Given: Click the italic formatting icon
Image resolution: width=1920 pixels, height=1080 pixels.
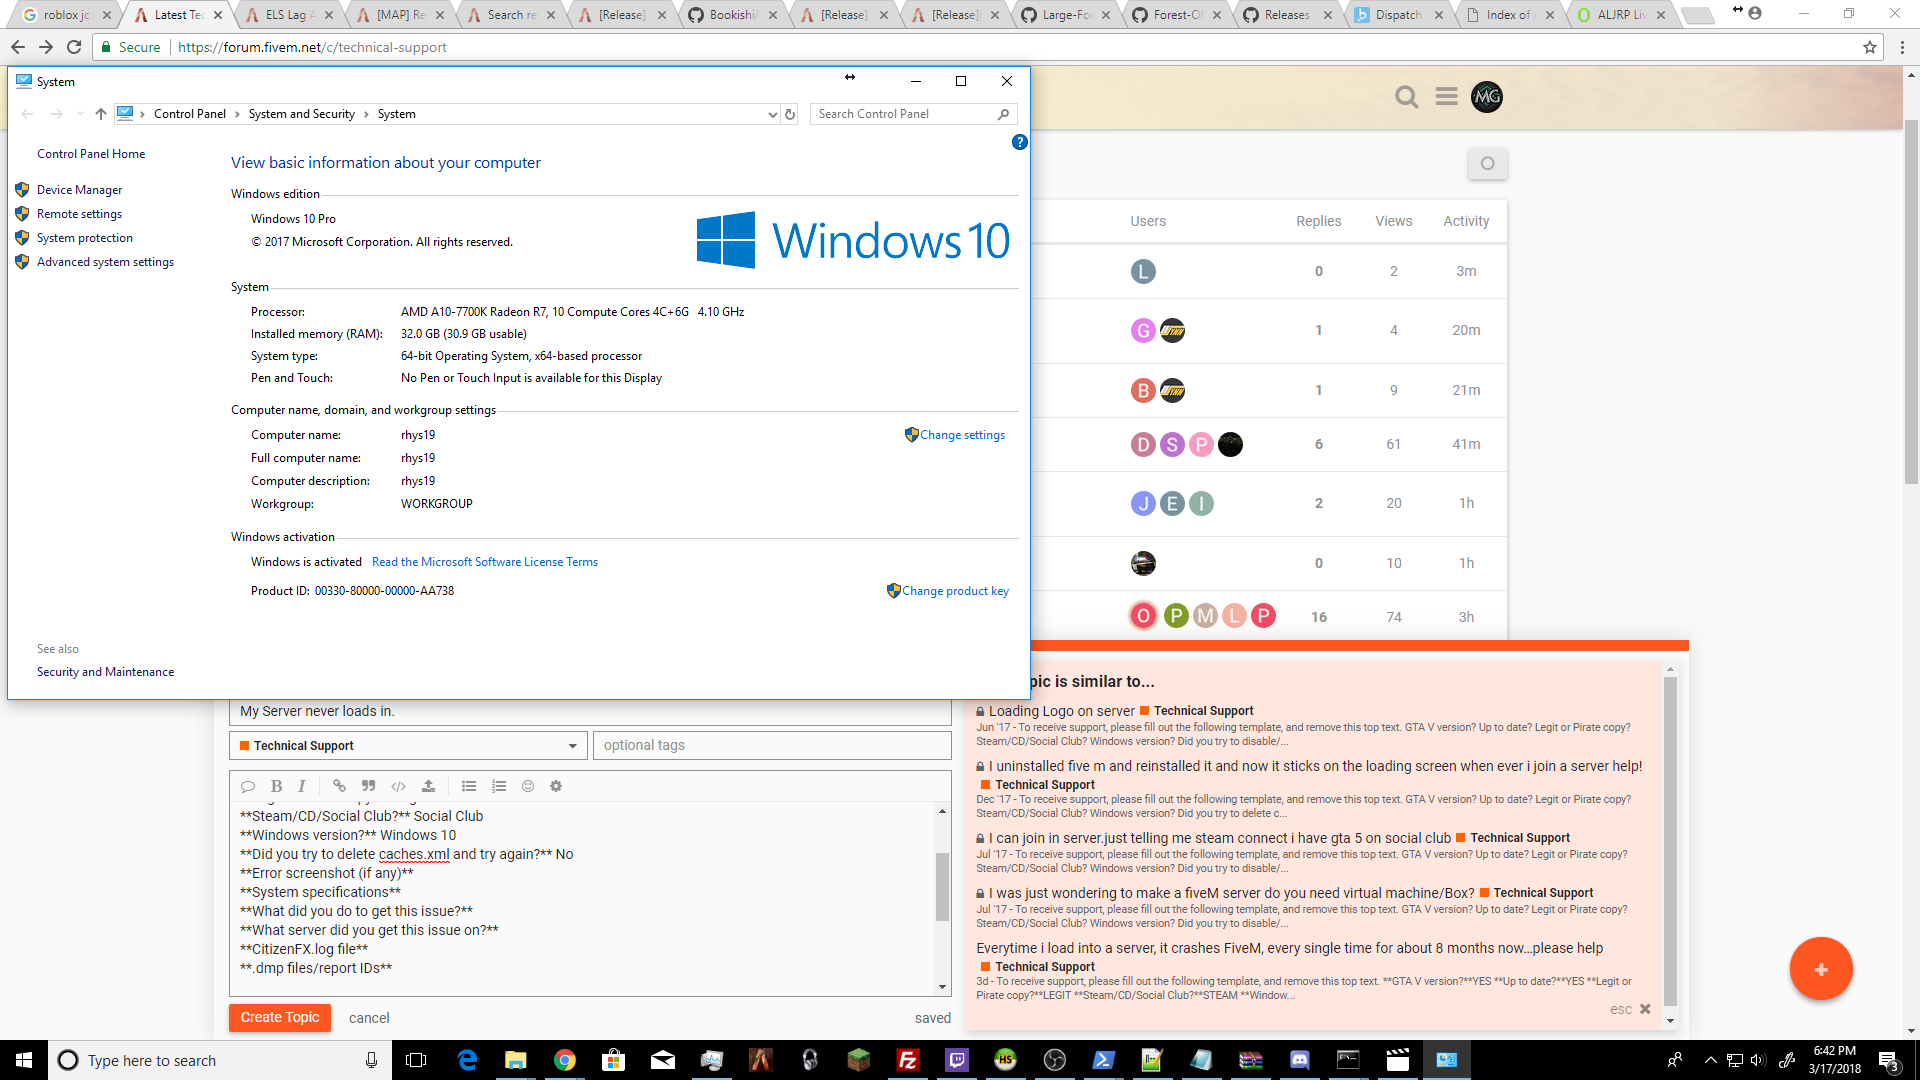Looking at the screenshot, I should click(301, 786).
